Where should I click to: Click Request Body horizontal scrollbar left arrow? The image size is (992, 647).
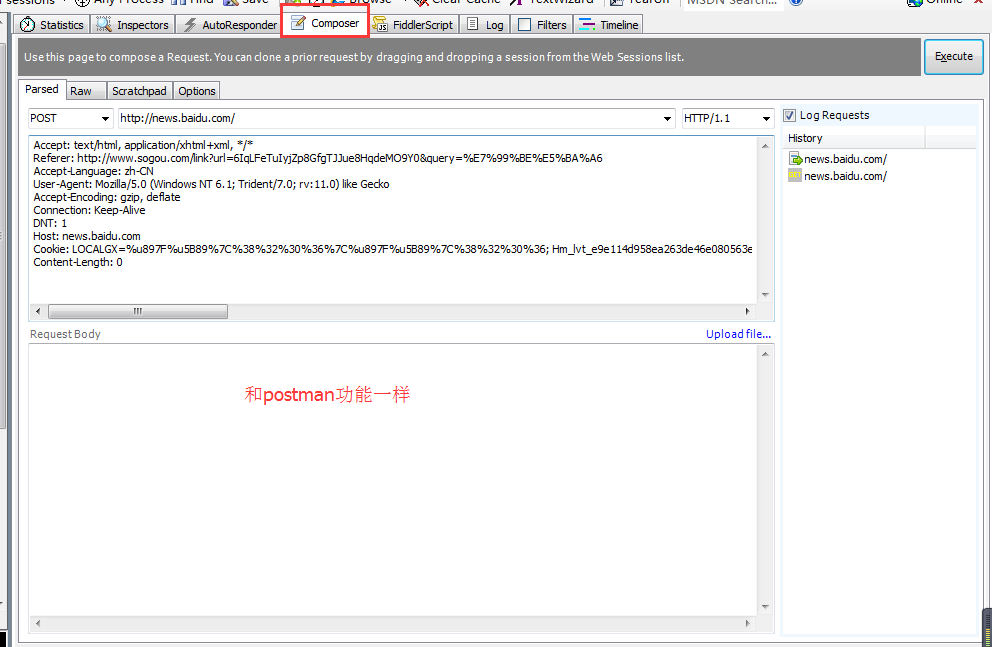point(38,623)
